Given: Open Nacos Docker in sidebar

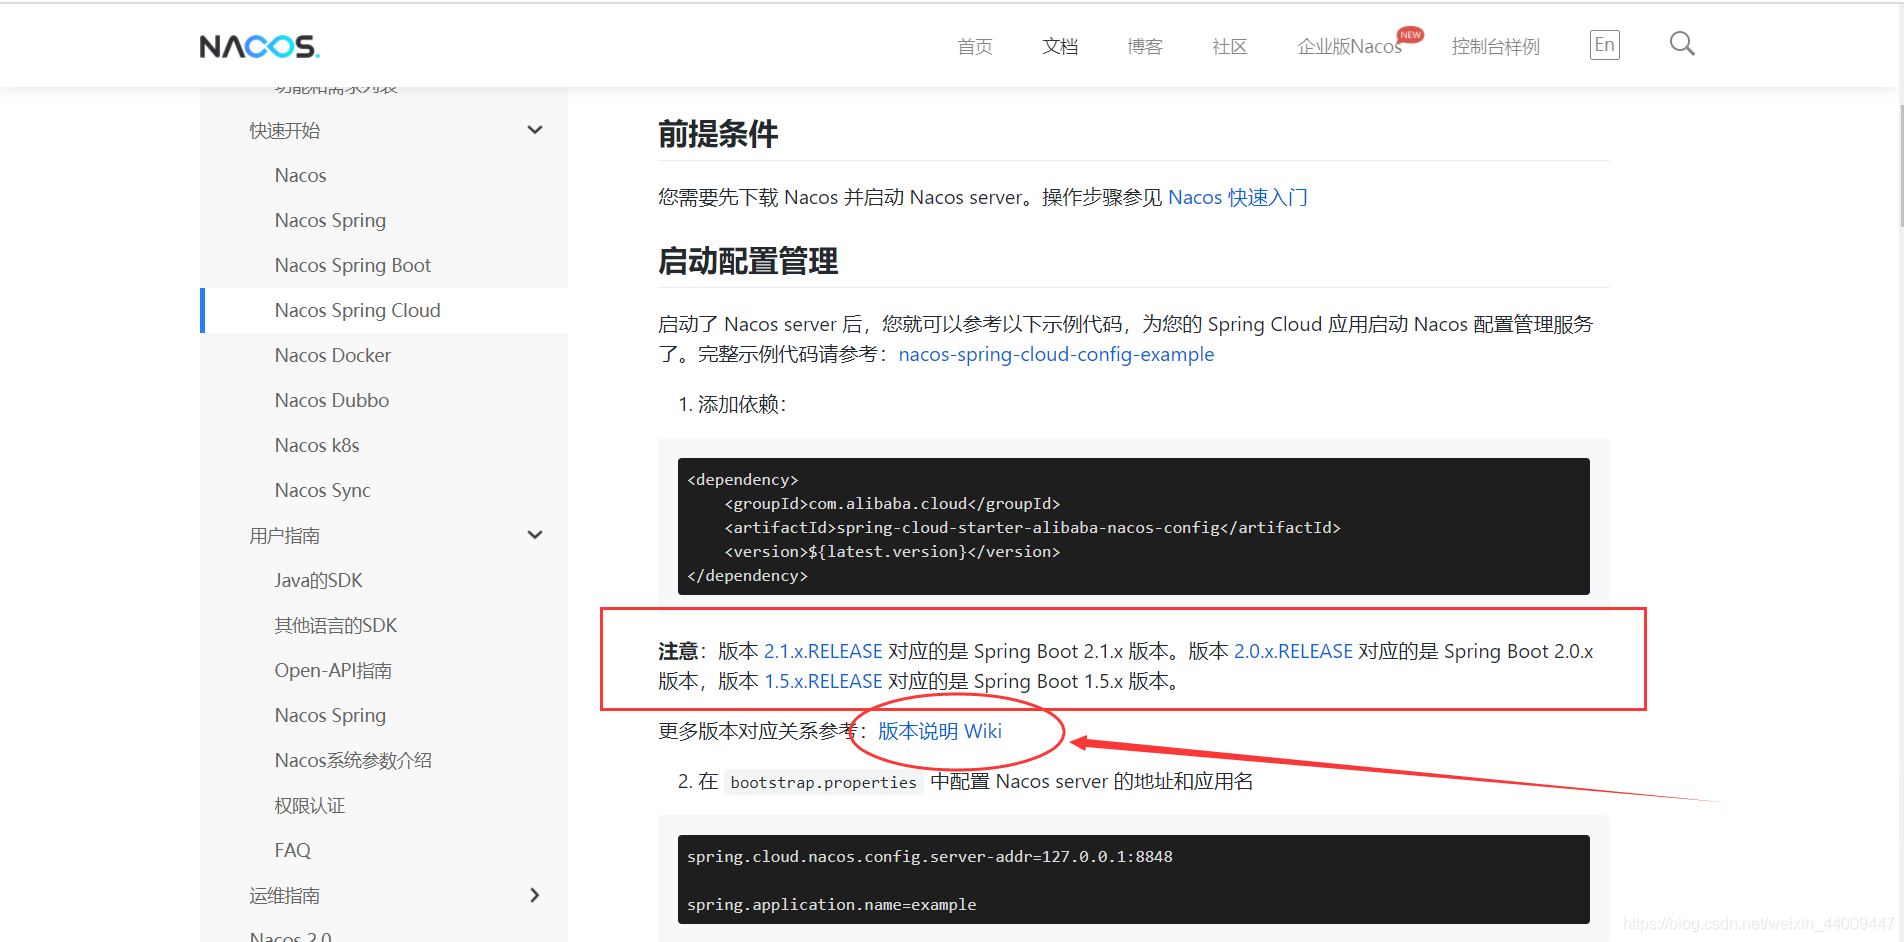Looking at the screenshot, I should (x=332, y=355).
